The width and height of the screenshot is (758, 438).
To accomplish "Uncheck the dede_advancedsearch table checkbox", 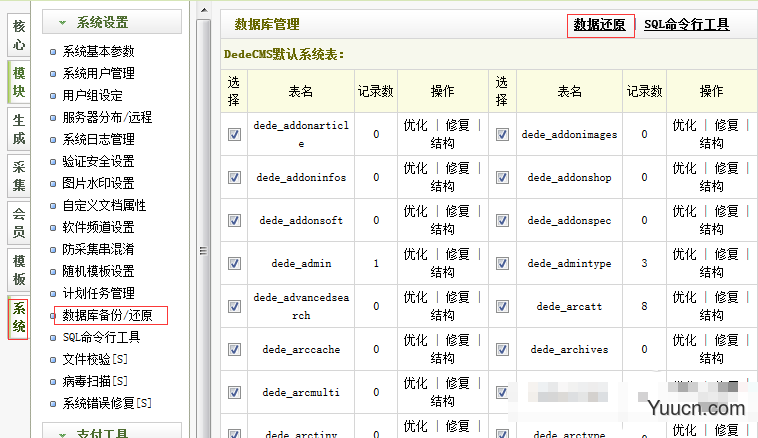I will click(234, 306).
